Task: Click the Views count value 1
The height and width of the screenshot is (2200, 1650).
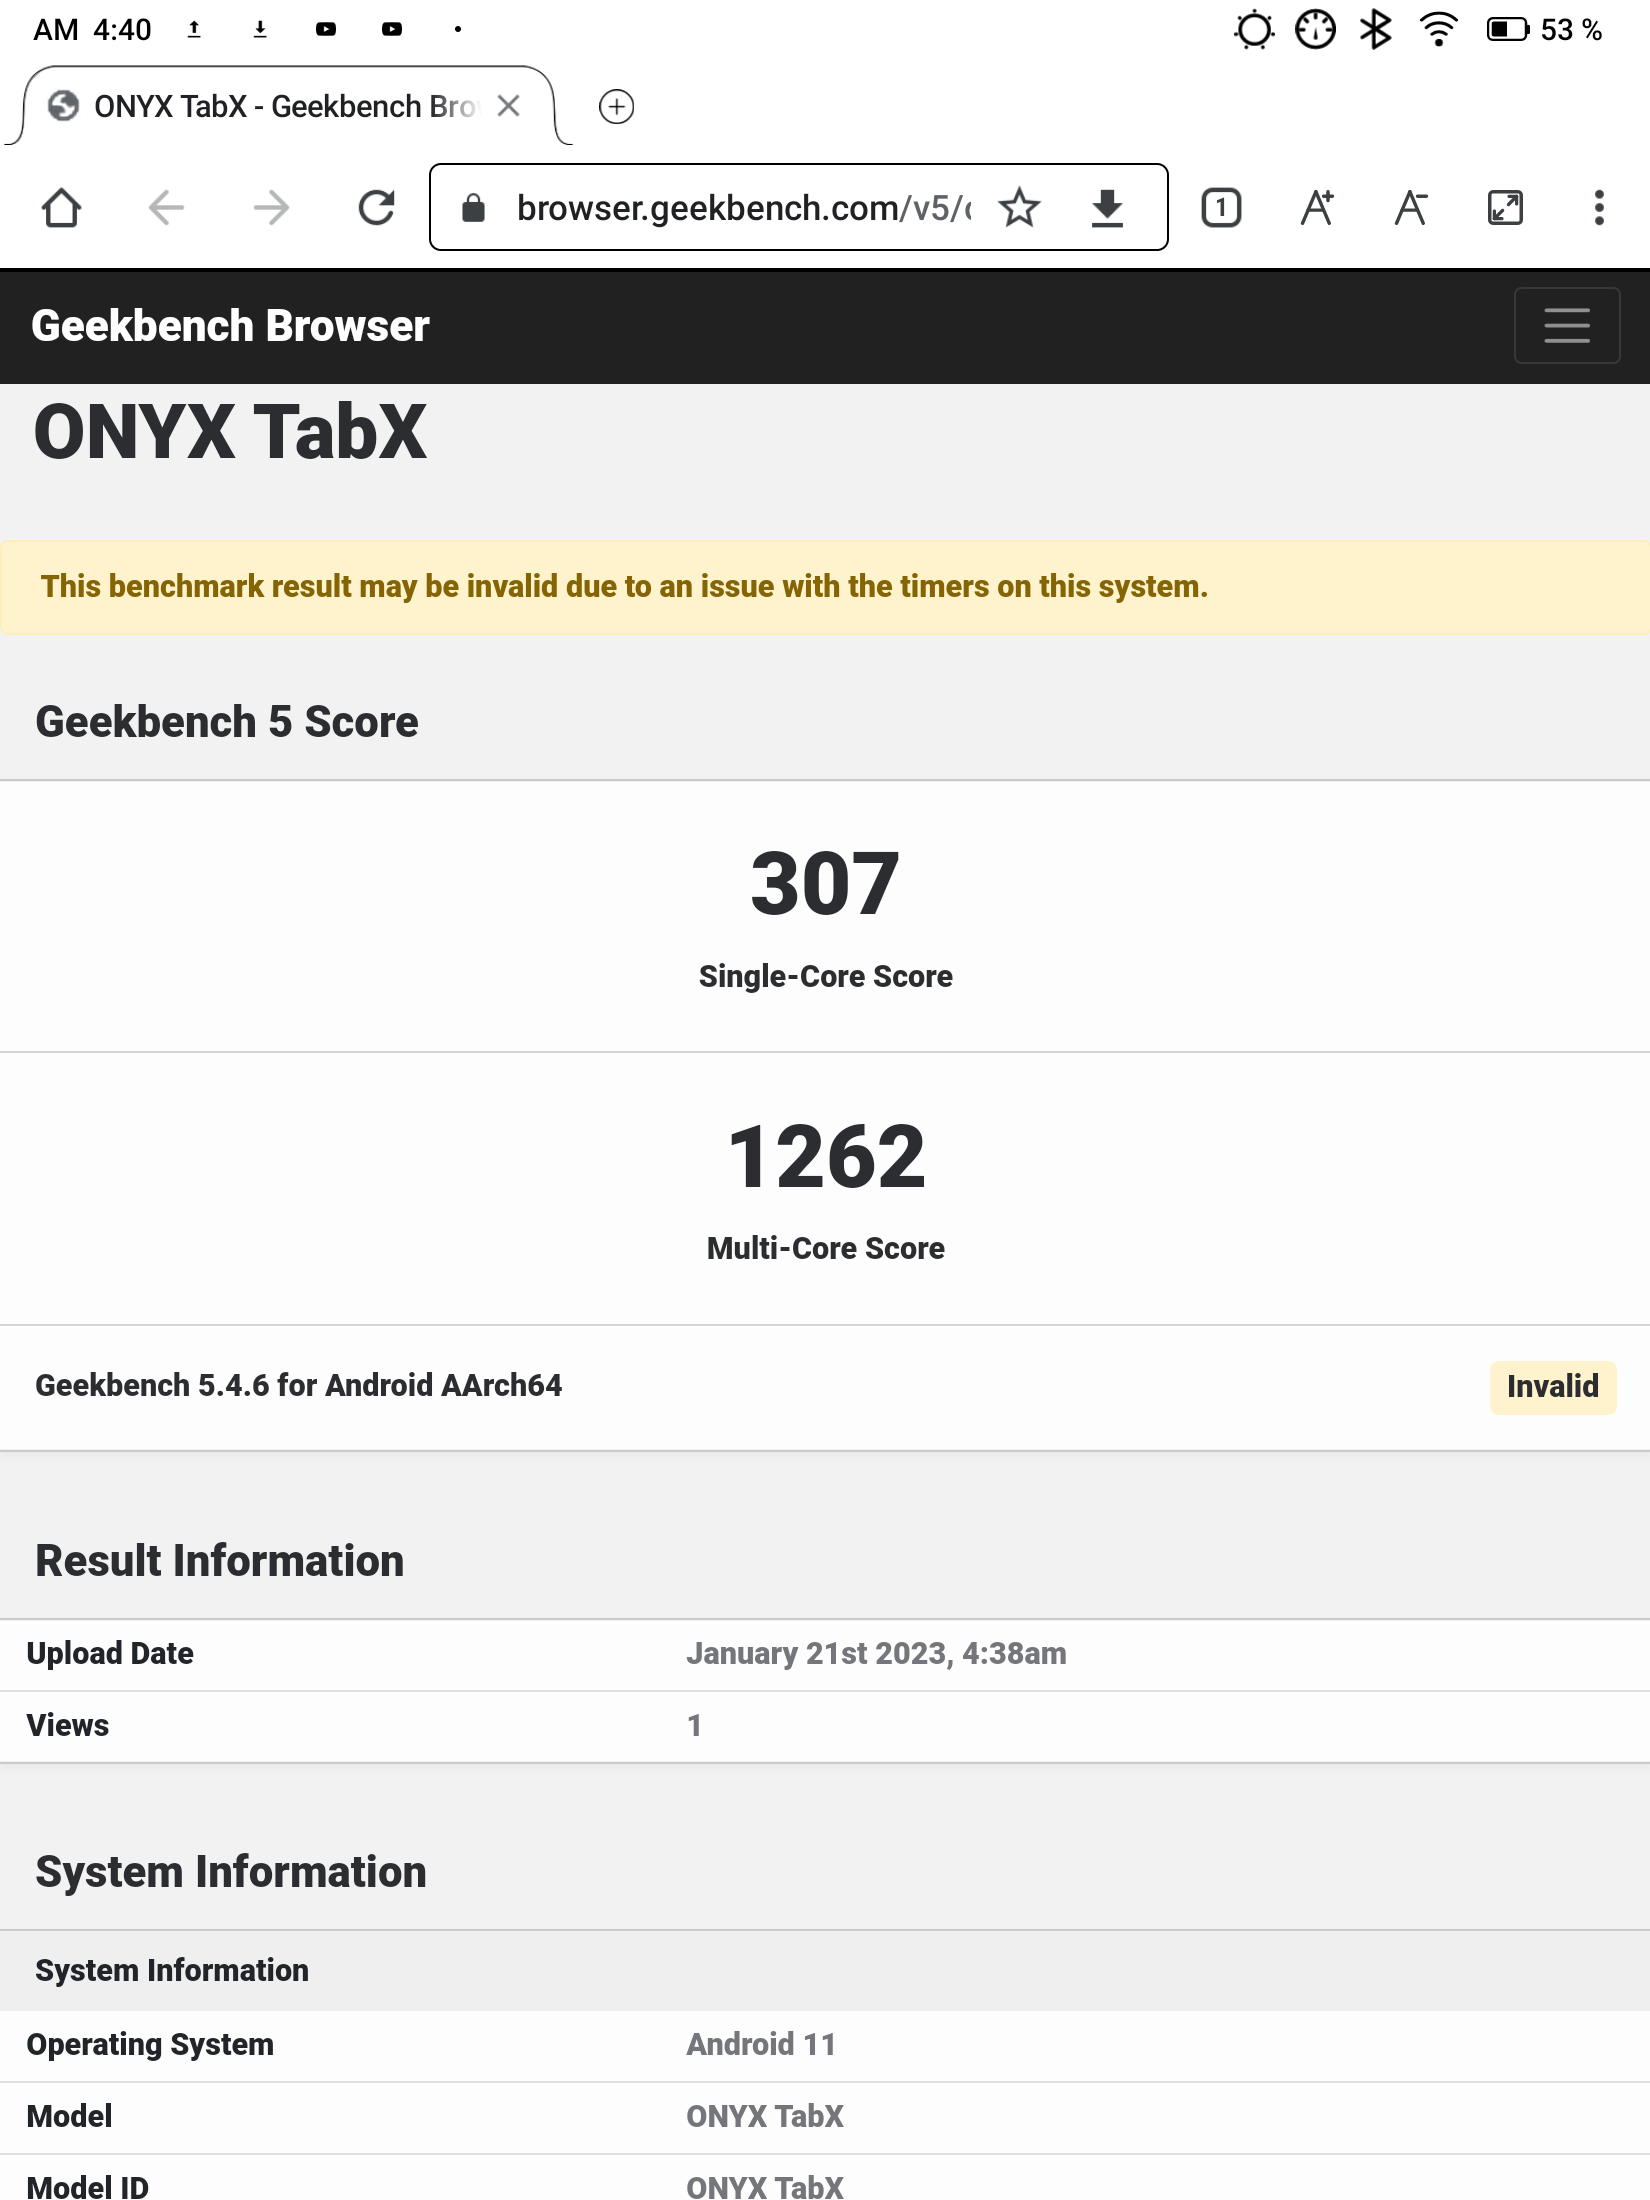Action: [x=694, y=1726]
